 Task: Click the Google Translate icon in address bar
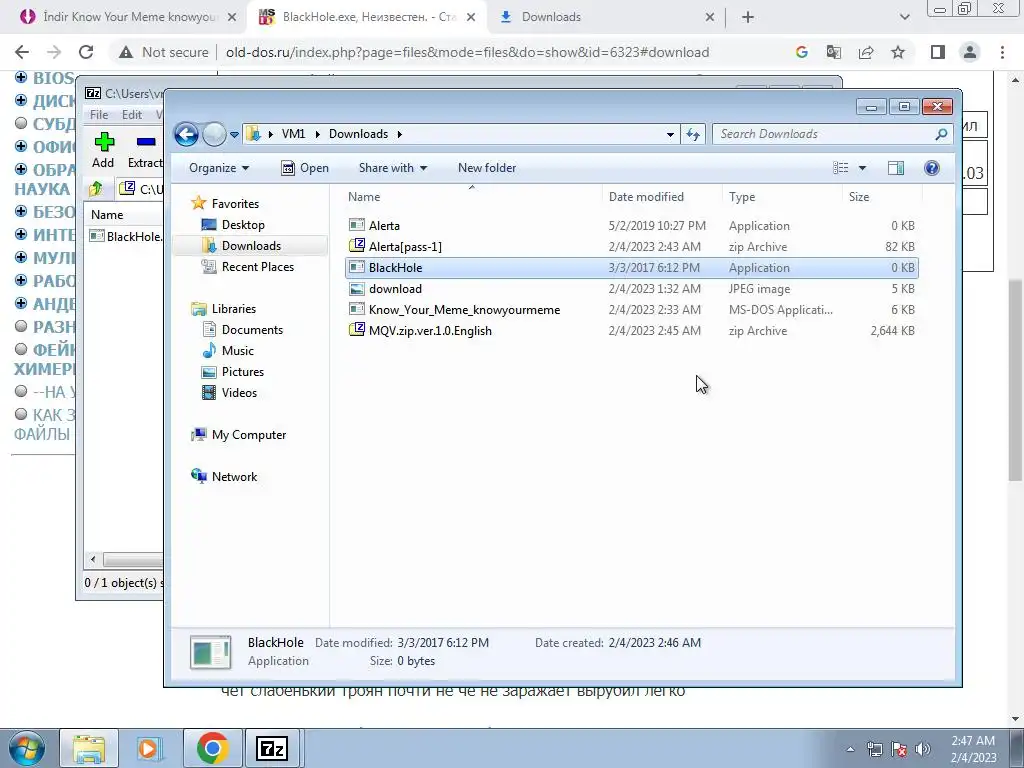pyautogui.click(x=834, y=52)
